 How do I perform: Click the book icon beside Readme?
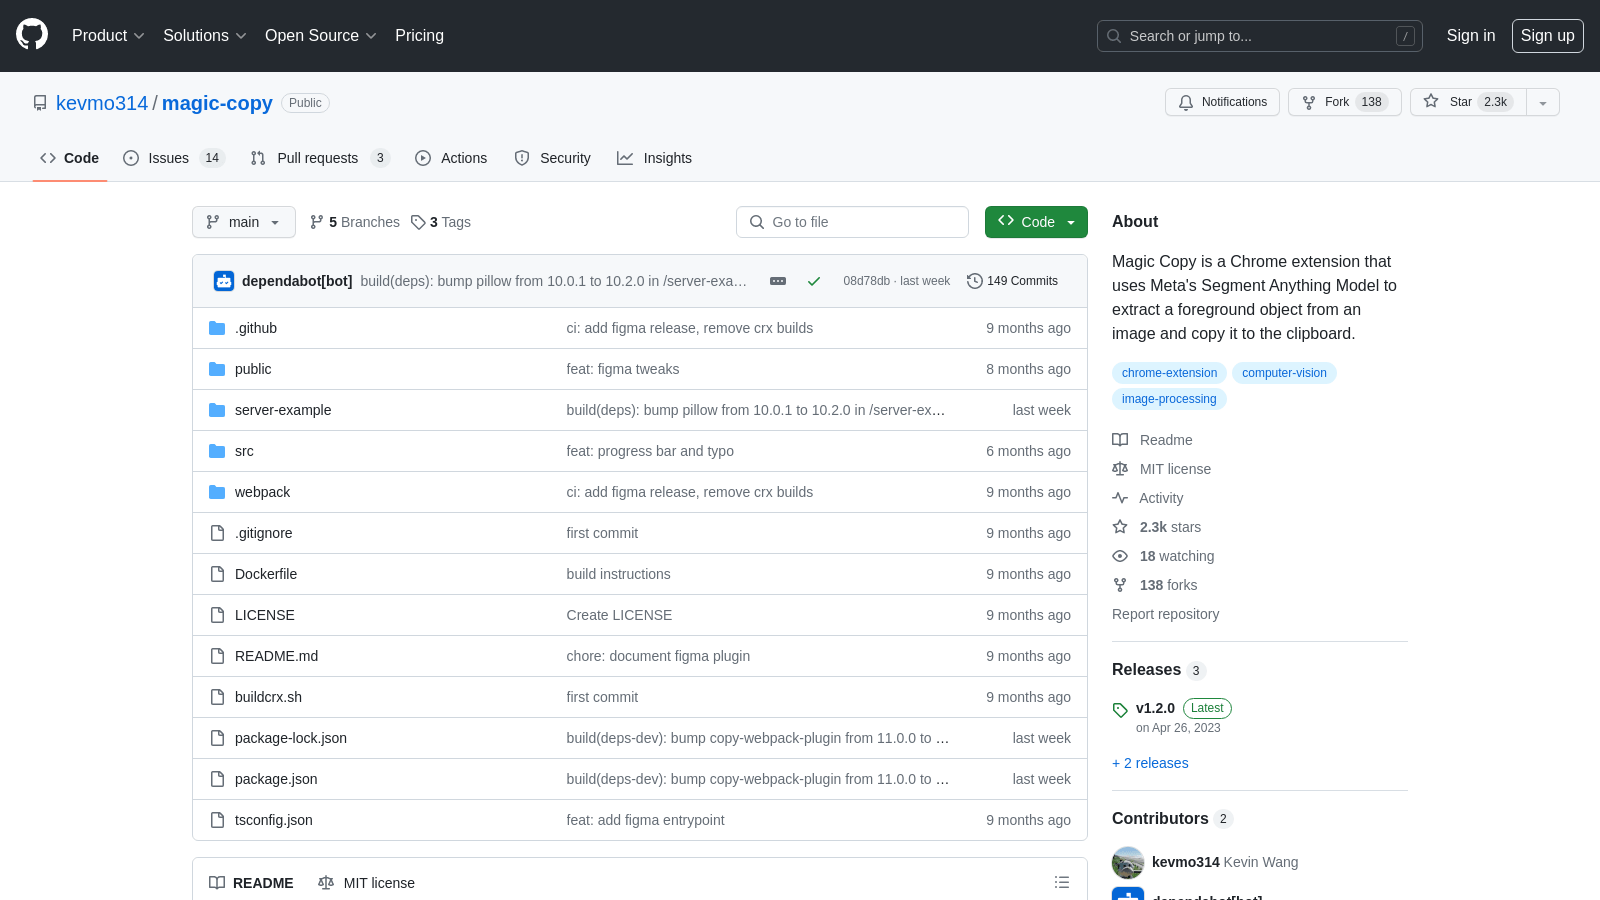coord(1120,440)
